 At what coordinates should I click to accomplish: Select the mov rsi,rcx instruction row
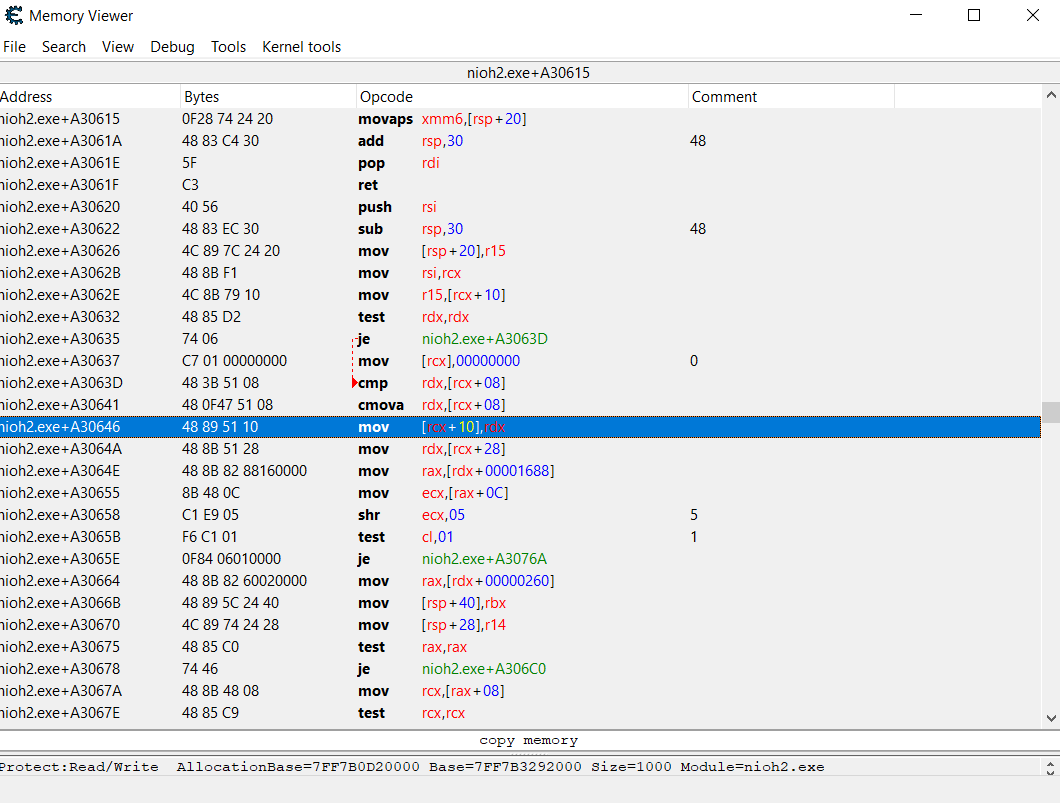click(521, 272)
